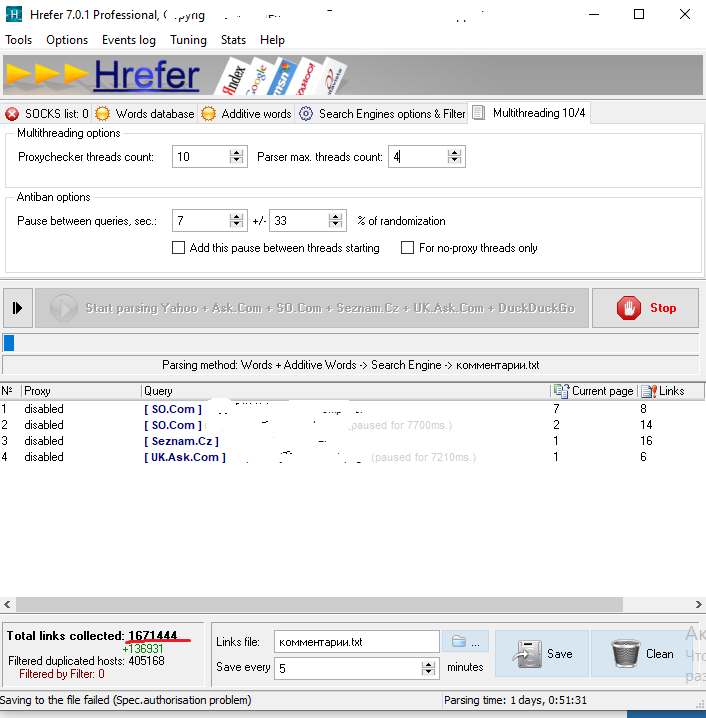Screen dimensions: 706x718
Task: Focus the Save every minutes field
Action: click(x=348, y=668)
